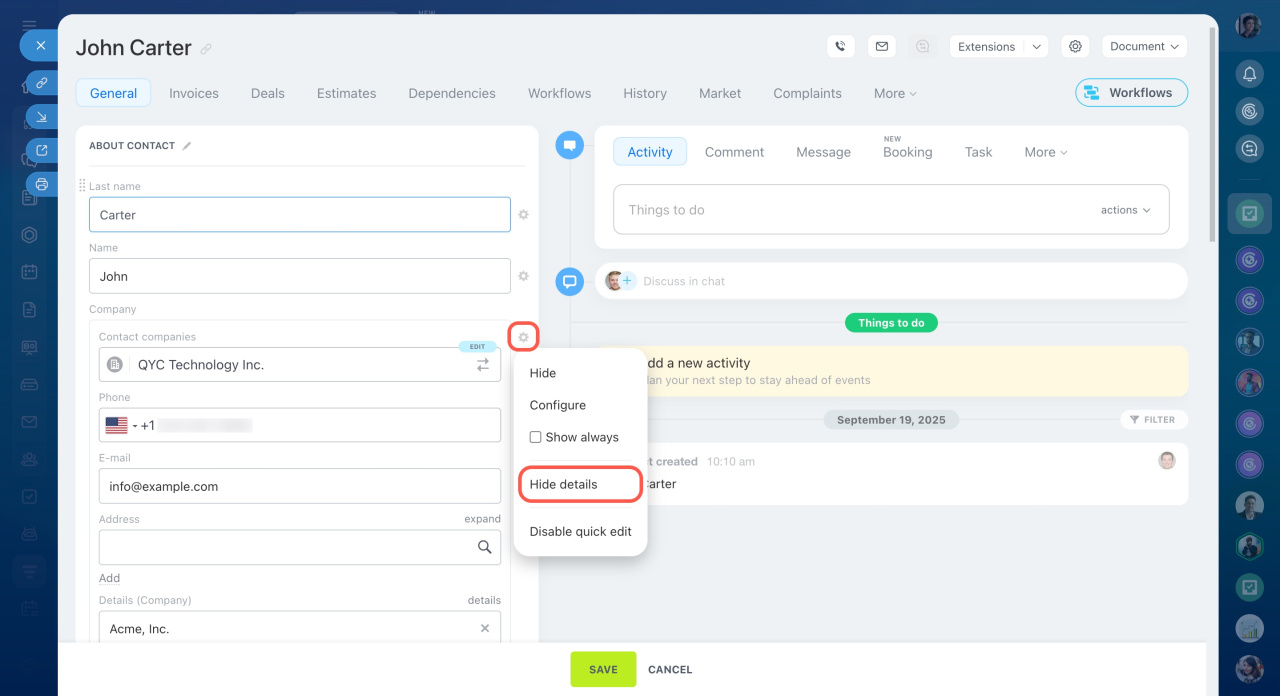Screen dimensions: 1280x696
Task: Click the phone call icon in header
Action: coord(840,46)
